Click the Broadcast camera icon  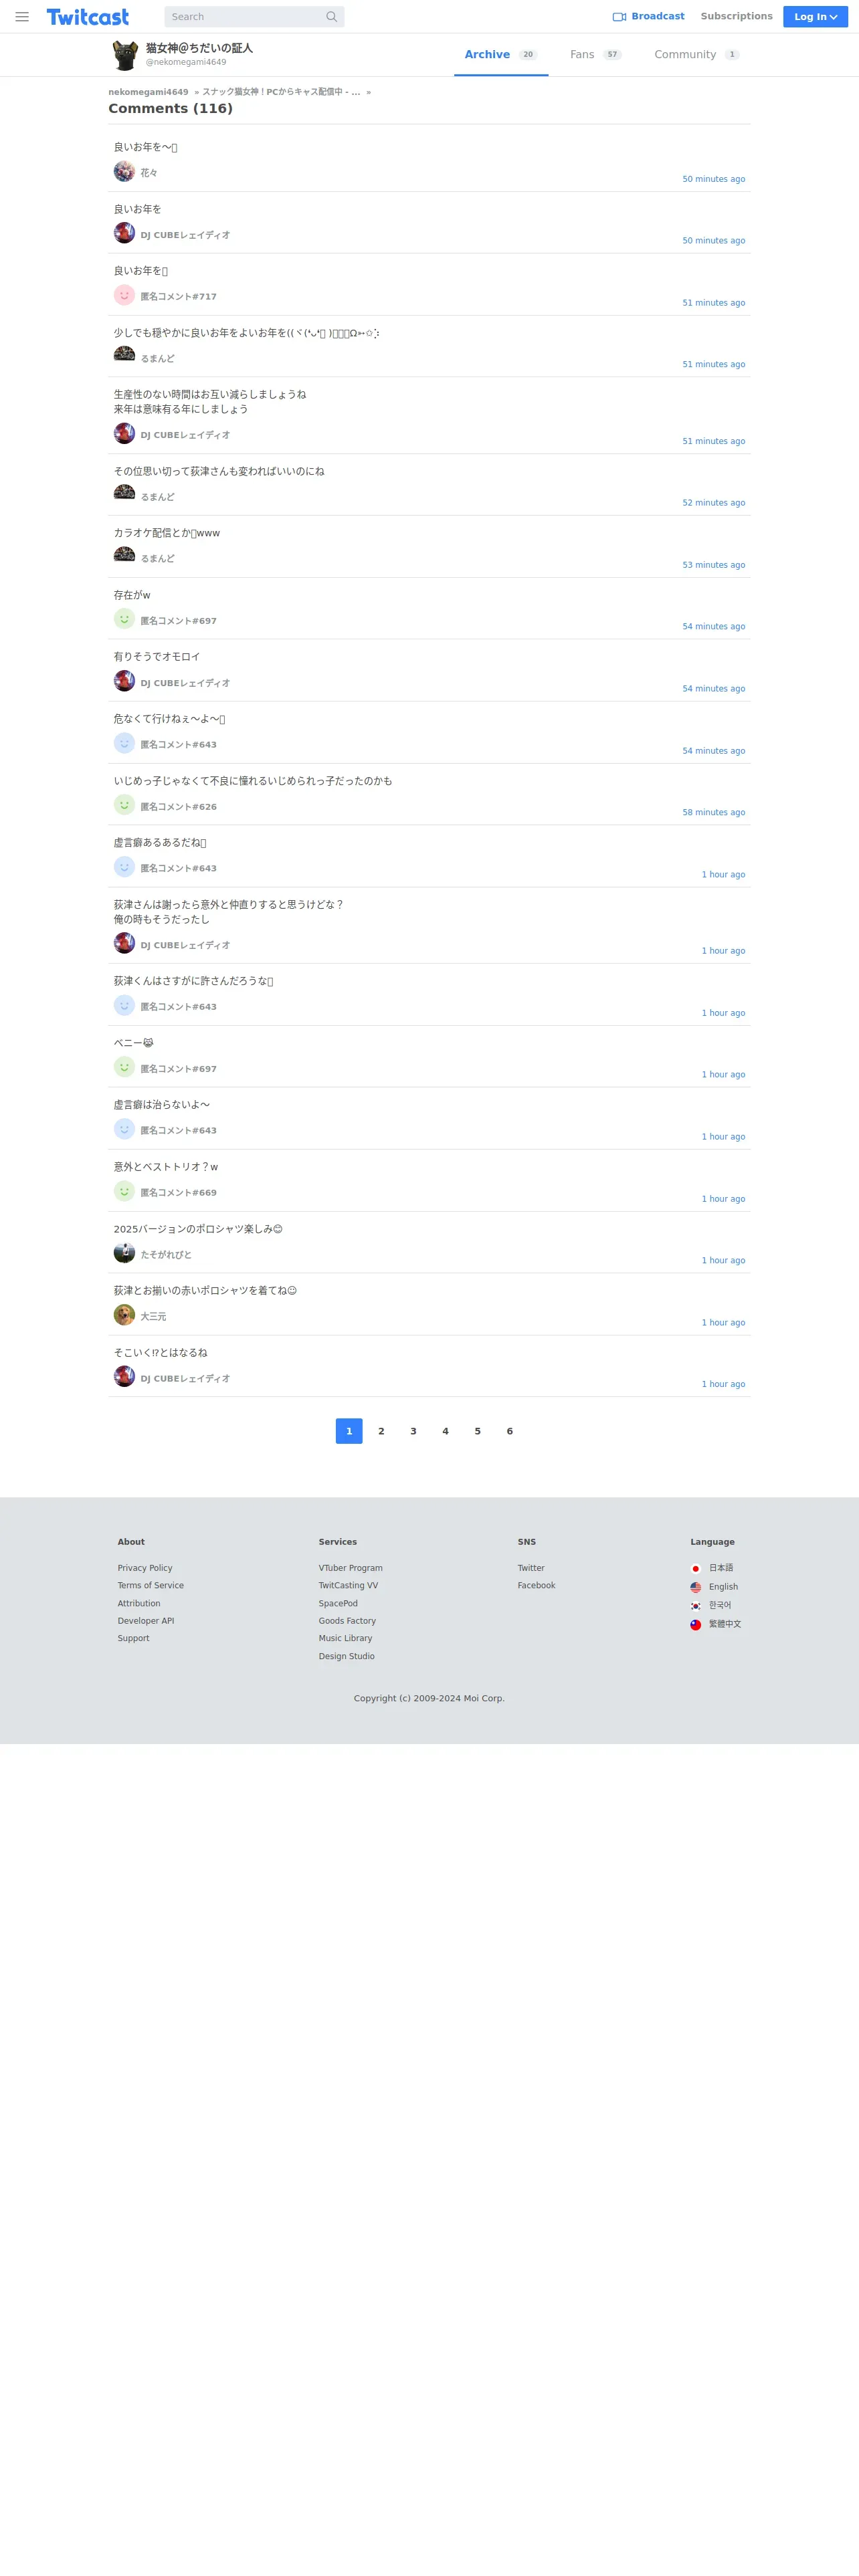pos(619,17)
